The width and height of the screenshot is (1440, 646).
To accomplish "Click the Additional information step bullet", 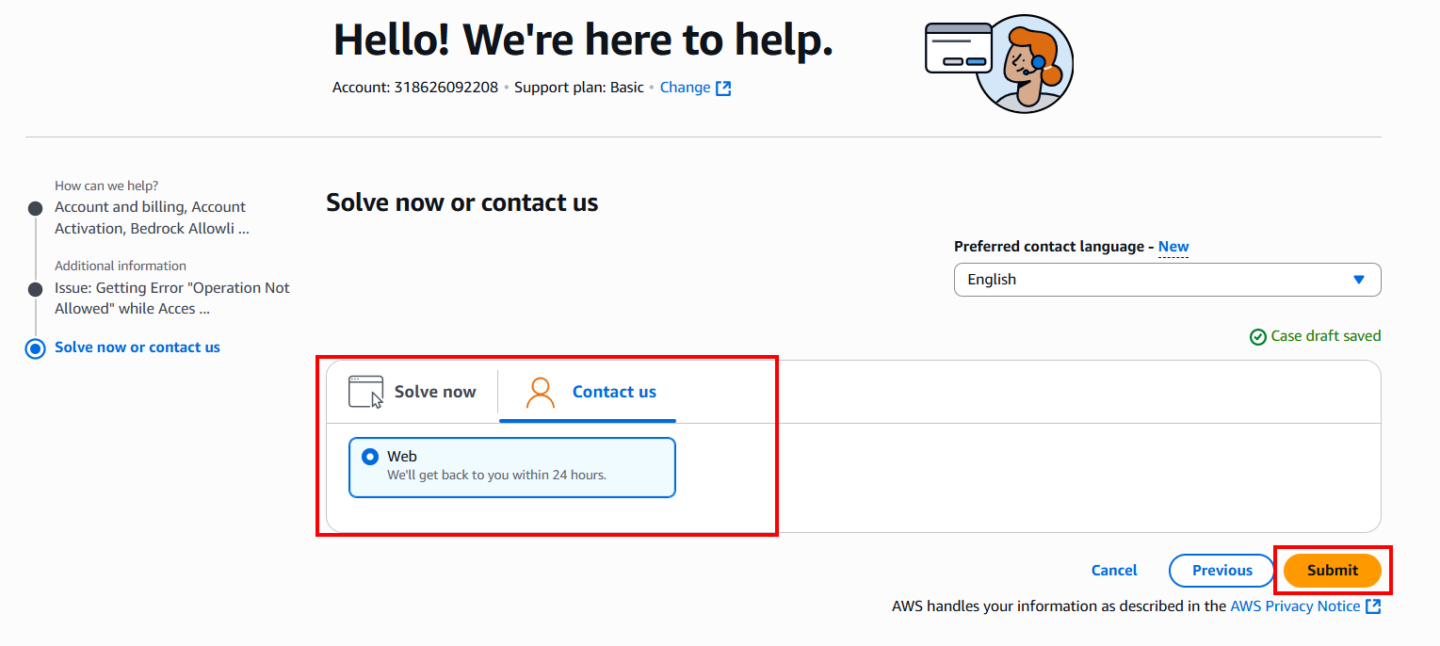I will [x=35, y=288].
